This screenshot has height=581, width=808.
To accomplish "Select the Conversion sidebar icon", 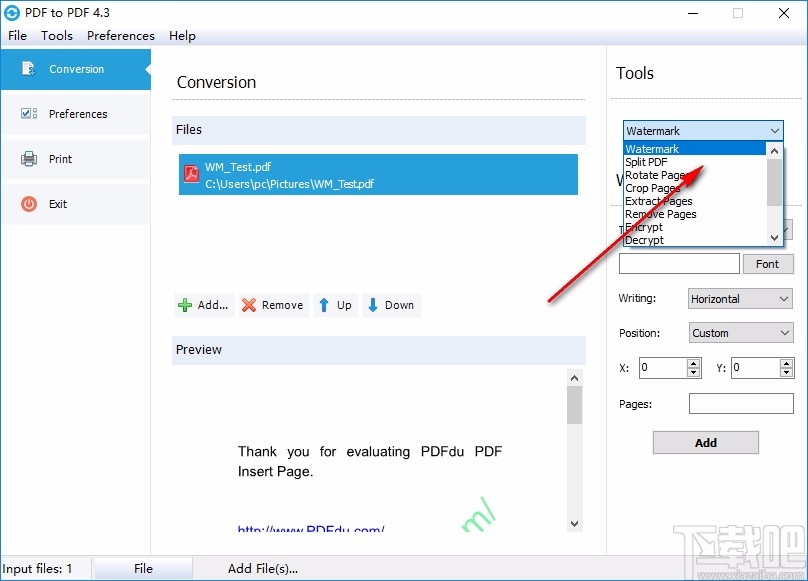I will [28, 69].
